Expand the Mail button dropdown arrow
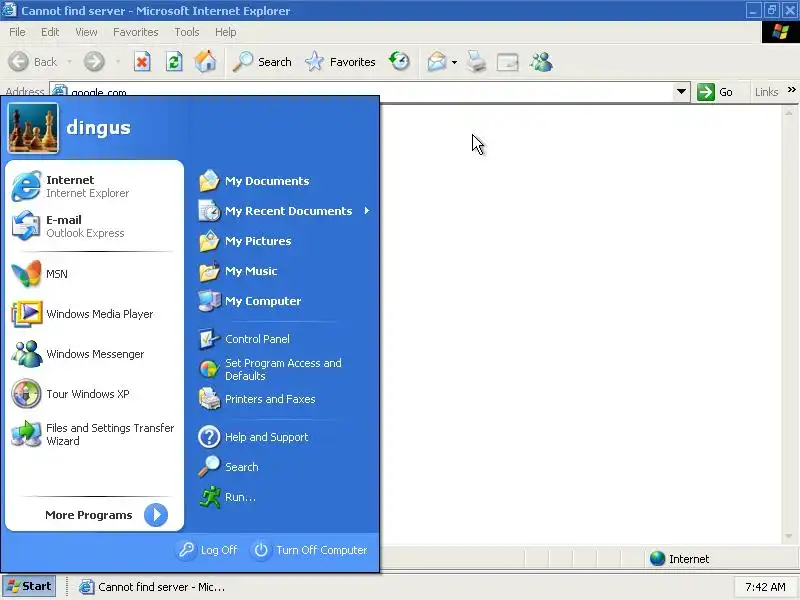The height and width of the screenshot is (600, 800). [x=454, y=62]
